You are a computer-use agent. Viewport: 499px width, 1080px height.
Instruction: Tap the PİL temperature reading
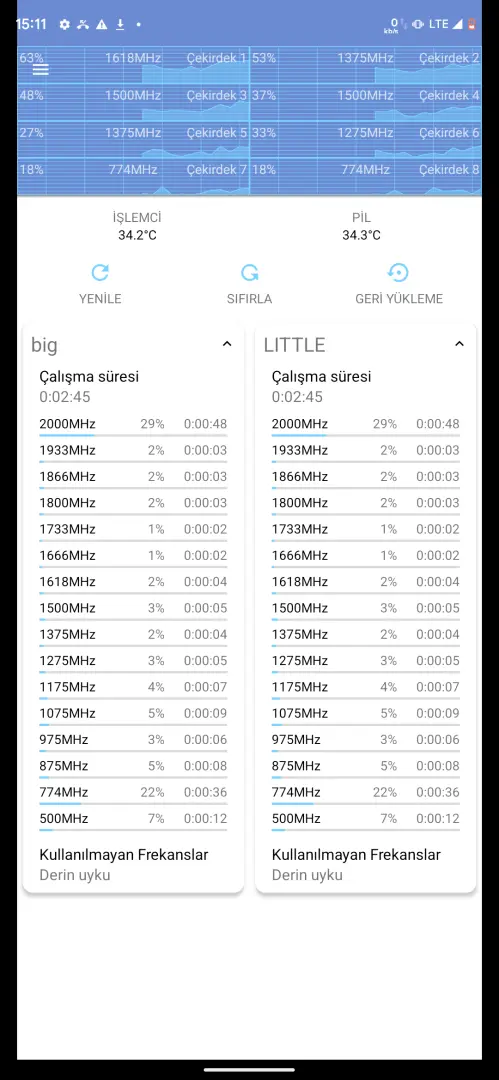pyautogui.click(x=362, y=236)
